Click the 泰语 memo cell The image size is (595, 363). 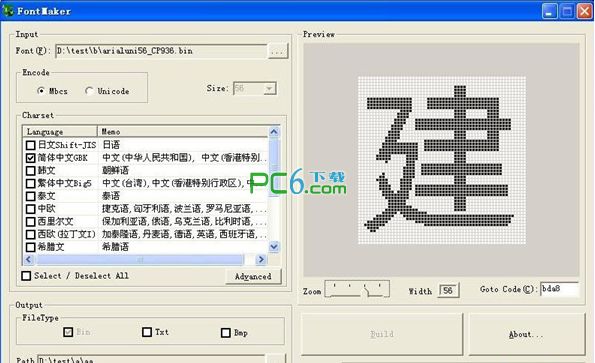[111, 196]
